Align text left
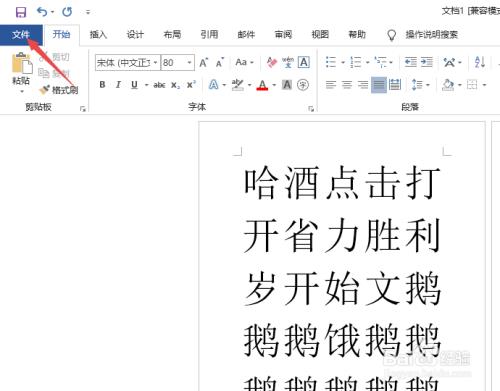This screenshot has width=500, height=391. tap(331, 85)
